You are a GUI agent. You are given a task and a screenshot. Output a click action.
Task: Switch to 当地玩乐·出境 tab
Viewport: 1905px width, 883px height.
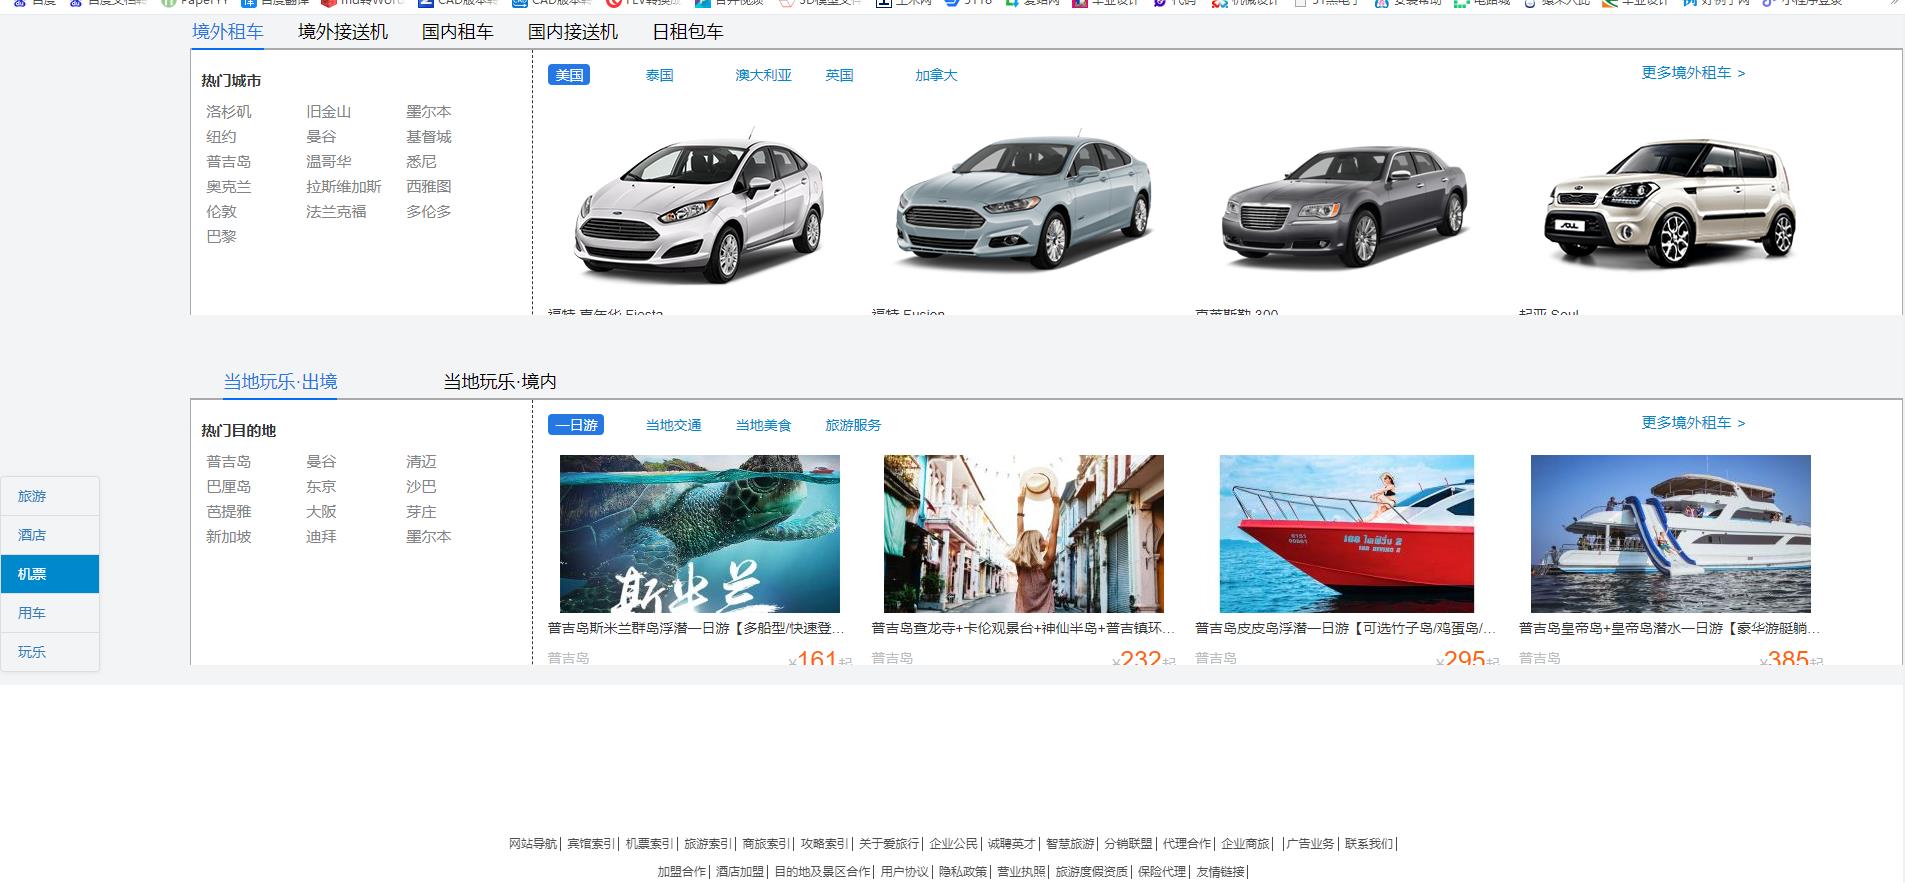click(x=280, y=382)
